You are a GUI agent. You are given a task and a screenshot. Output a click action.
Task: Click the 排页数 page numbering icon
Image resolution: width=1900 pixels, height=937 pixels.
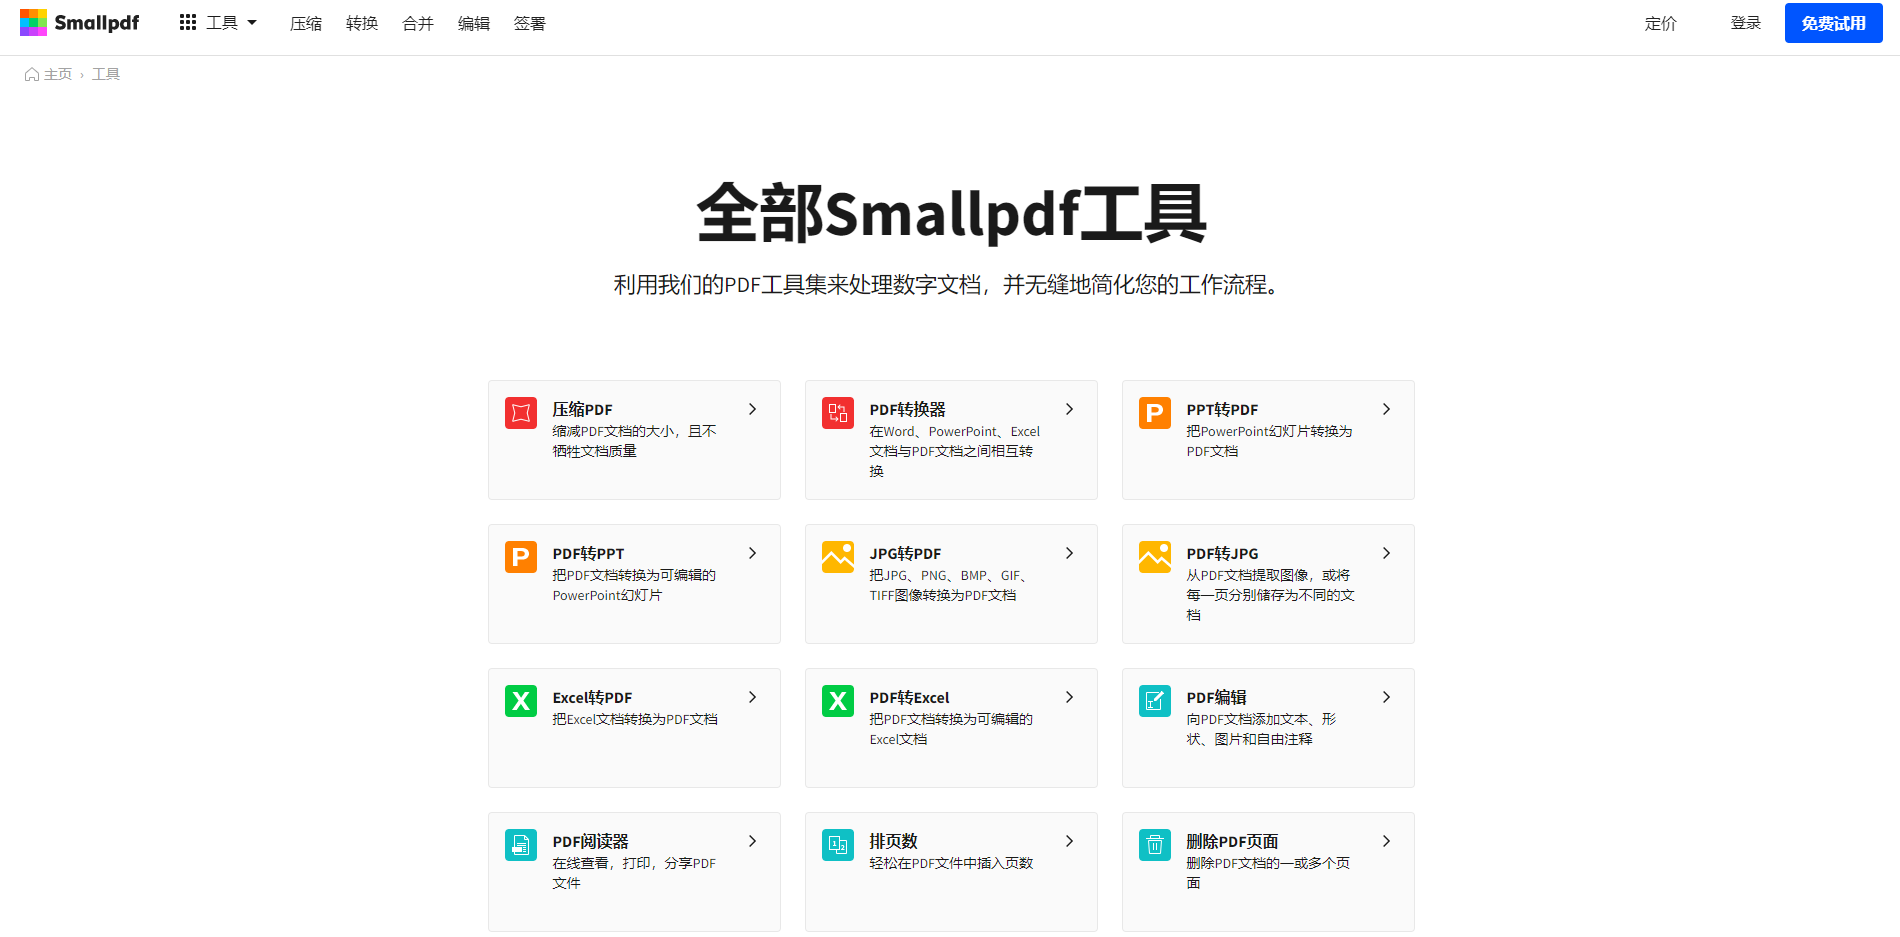point(837,844)
